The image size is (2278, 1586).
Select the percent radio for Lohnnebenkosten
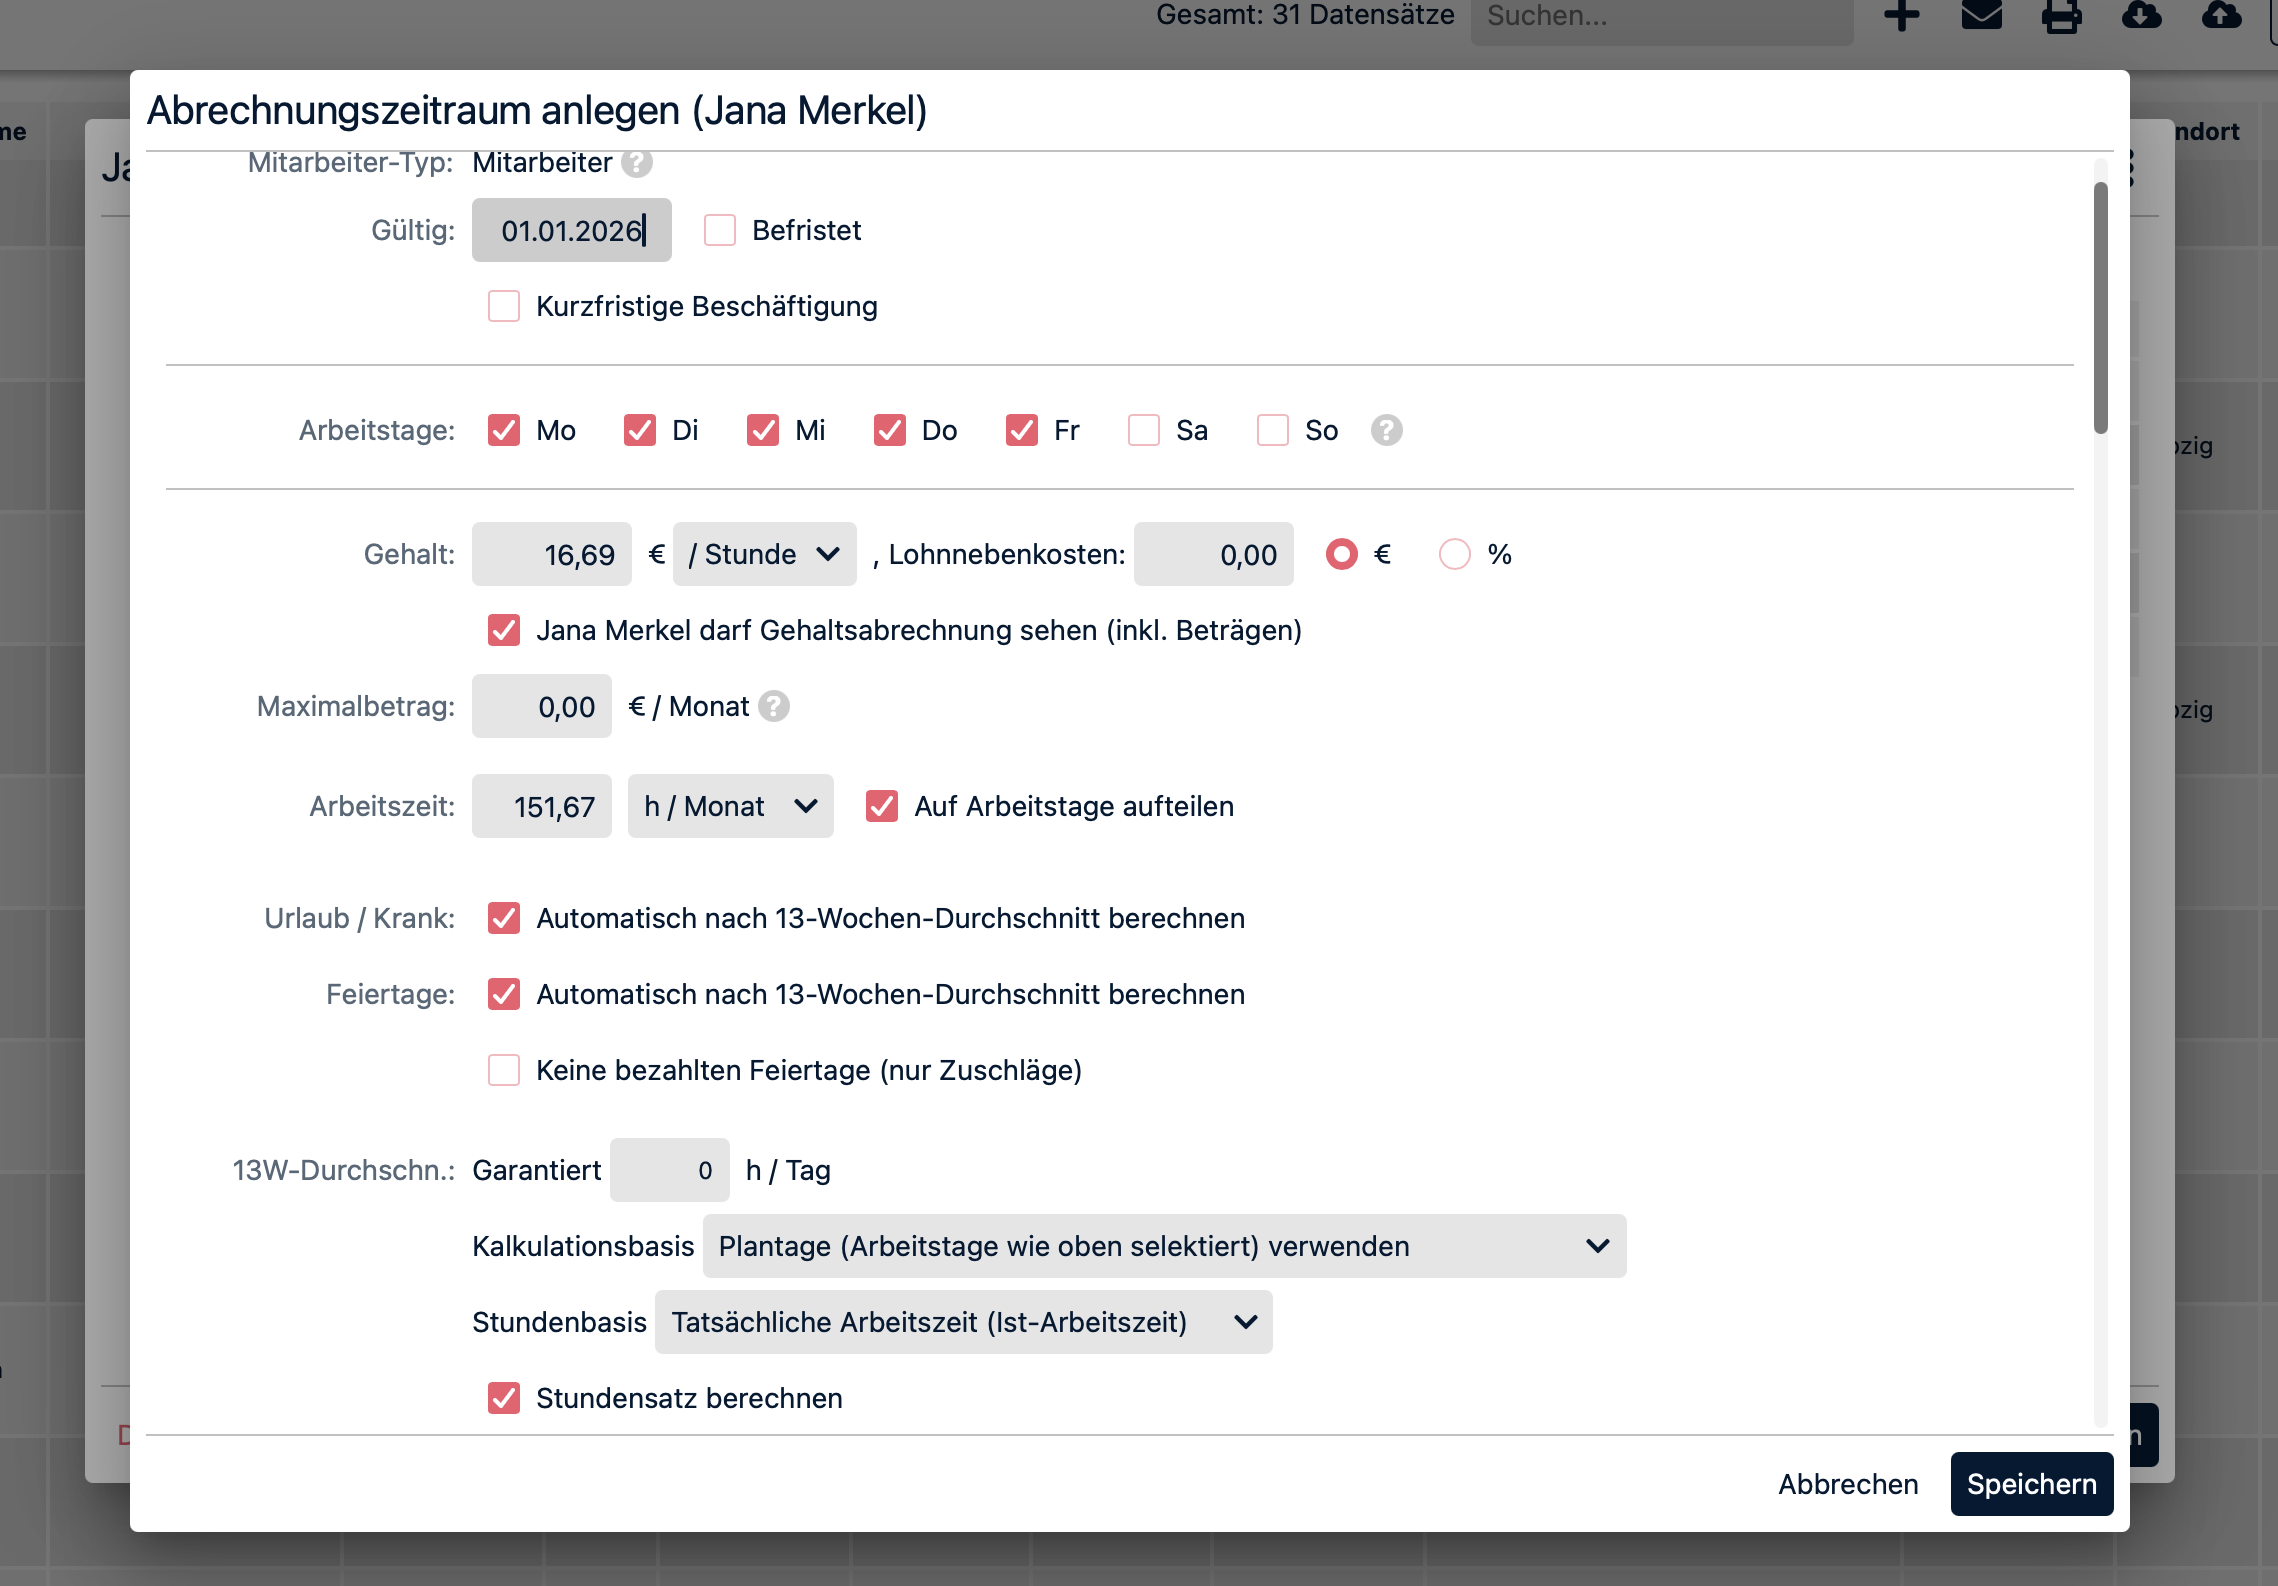pos(1454,554)
